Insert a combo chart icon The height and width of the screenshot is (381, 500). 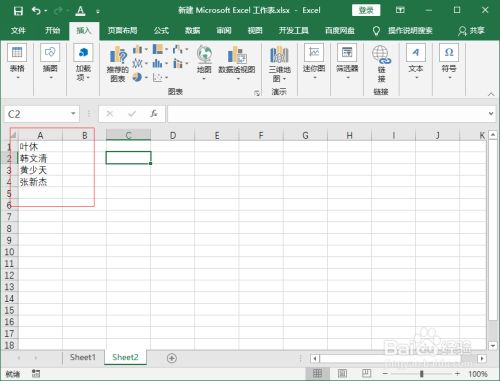click(x=178, y=63)
